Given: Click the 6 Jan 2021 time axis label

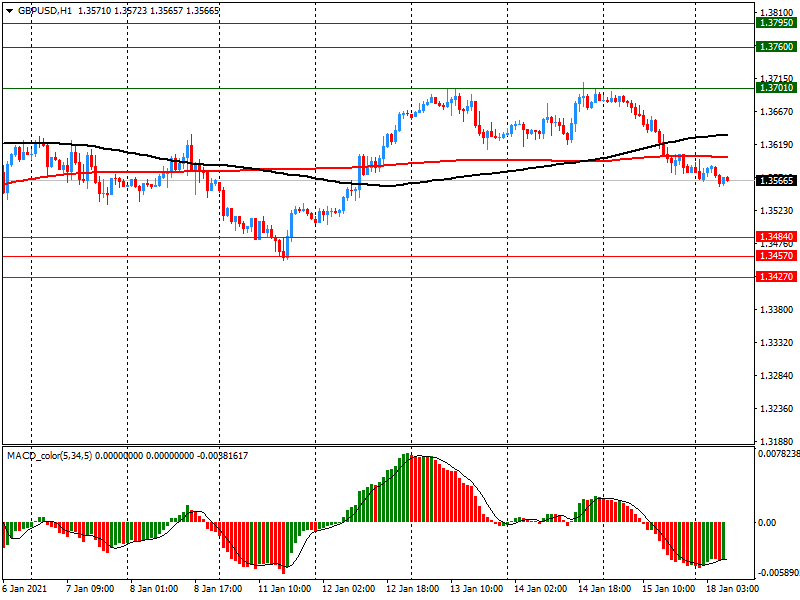Looking at the screenshot, I should [25, 589].
